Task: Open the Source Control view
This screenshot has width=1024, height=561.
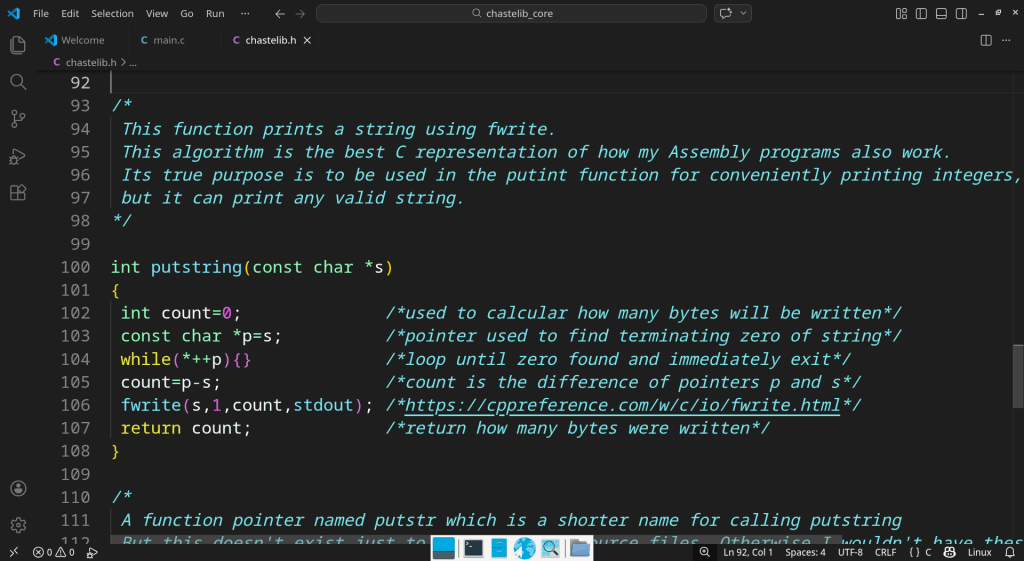Action: click(17, 119)
